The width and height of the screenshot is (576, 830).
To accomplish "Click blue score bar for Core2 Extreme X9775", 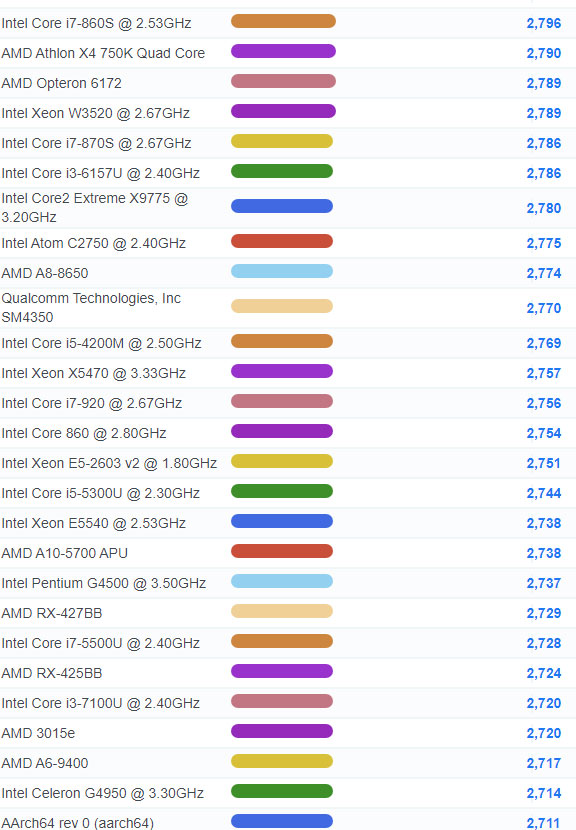I will point(282,206).
